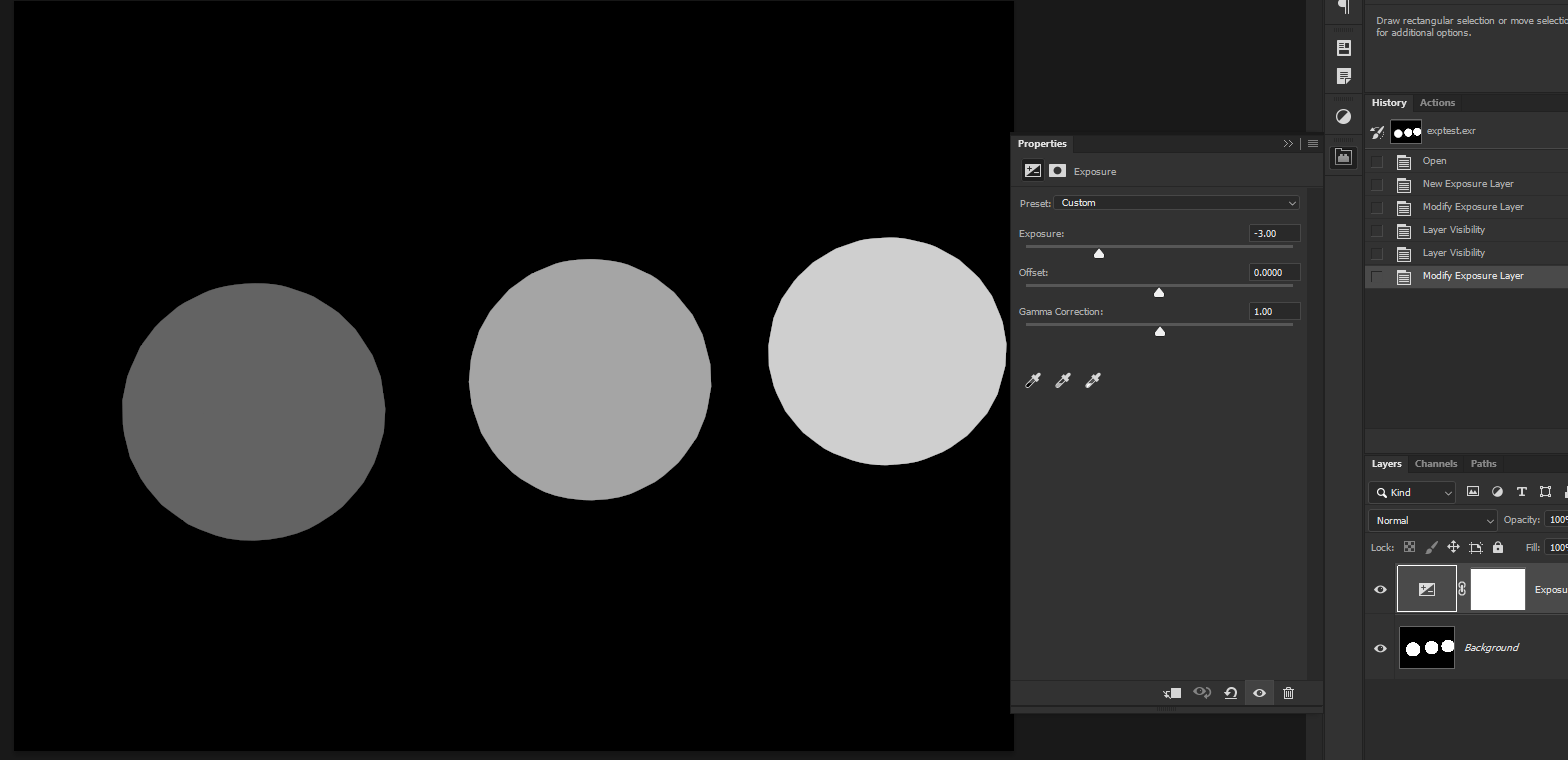Click the Fill value field in Layers
Viewport: 1568px width, 760px height.
pos(1556,548)
